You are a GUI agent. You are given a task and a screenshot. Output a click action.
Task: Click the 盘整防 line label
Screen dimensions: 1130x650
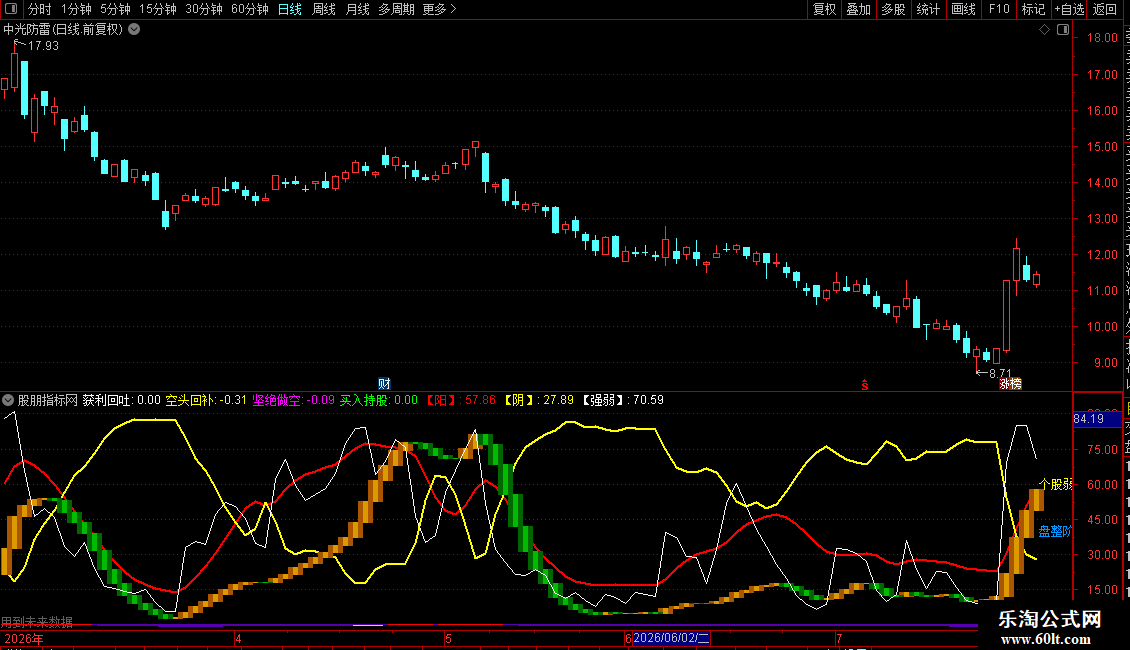pyautogui.click(x=1055, y=531)
